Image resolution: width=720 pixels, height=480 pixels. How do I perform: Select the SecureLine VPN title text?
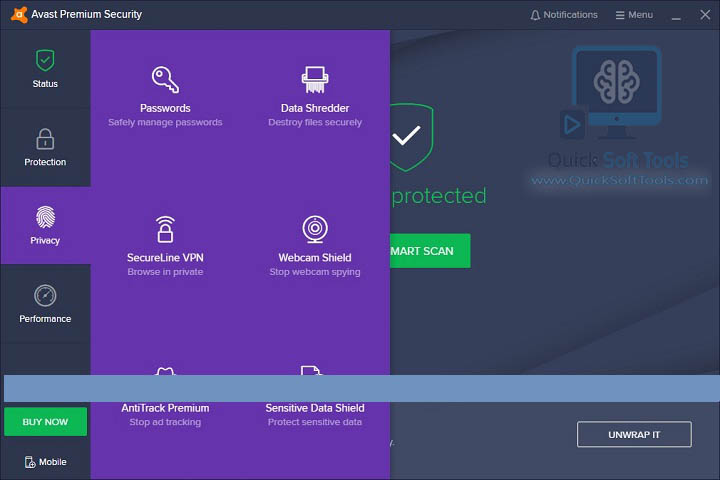tap(165, 258)
